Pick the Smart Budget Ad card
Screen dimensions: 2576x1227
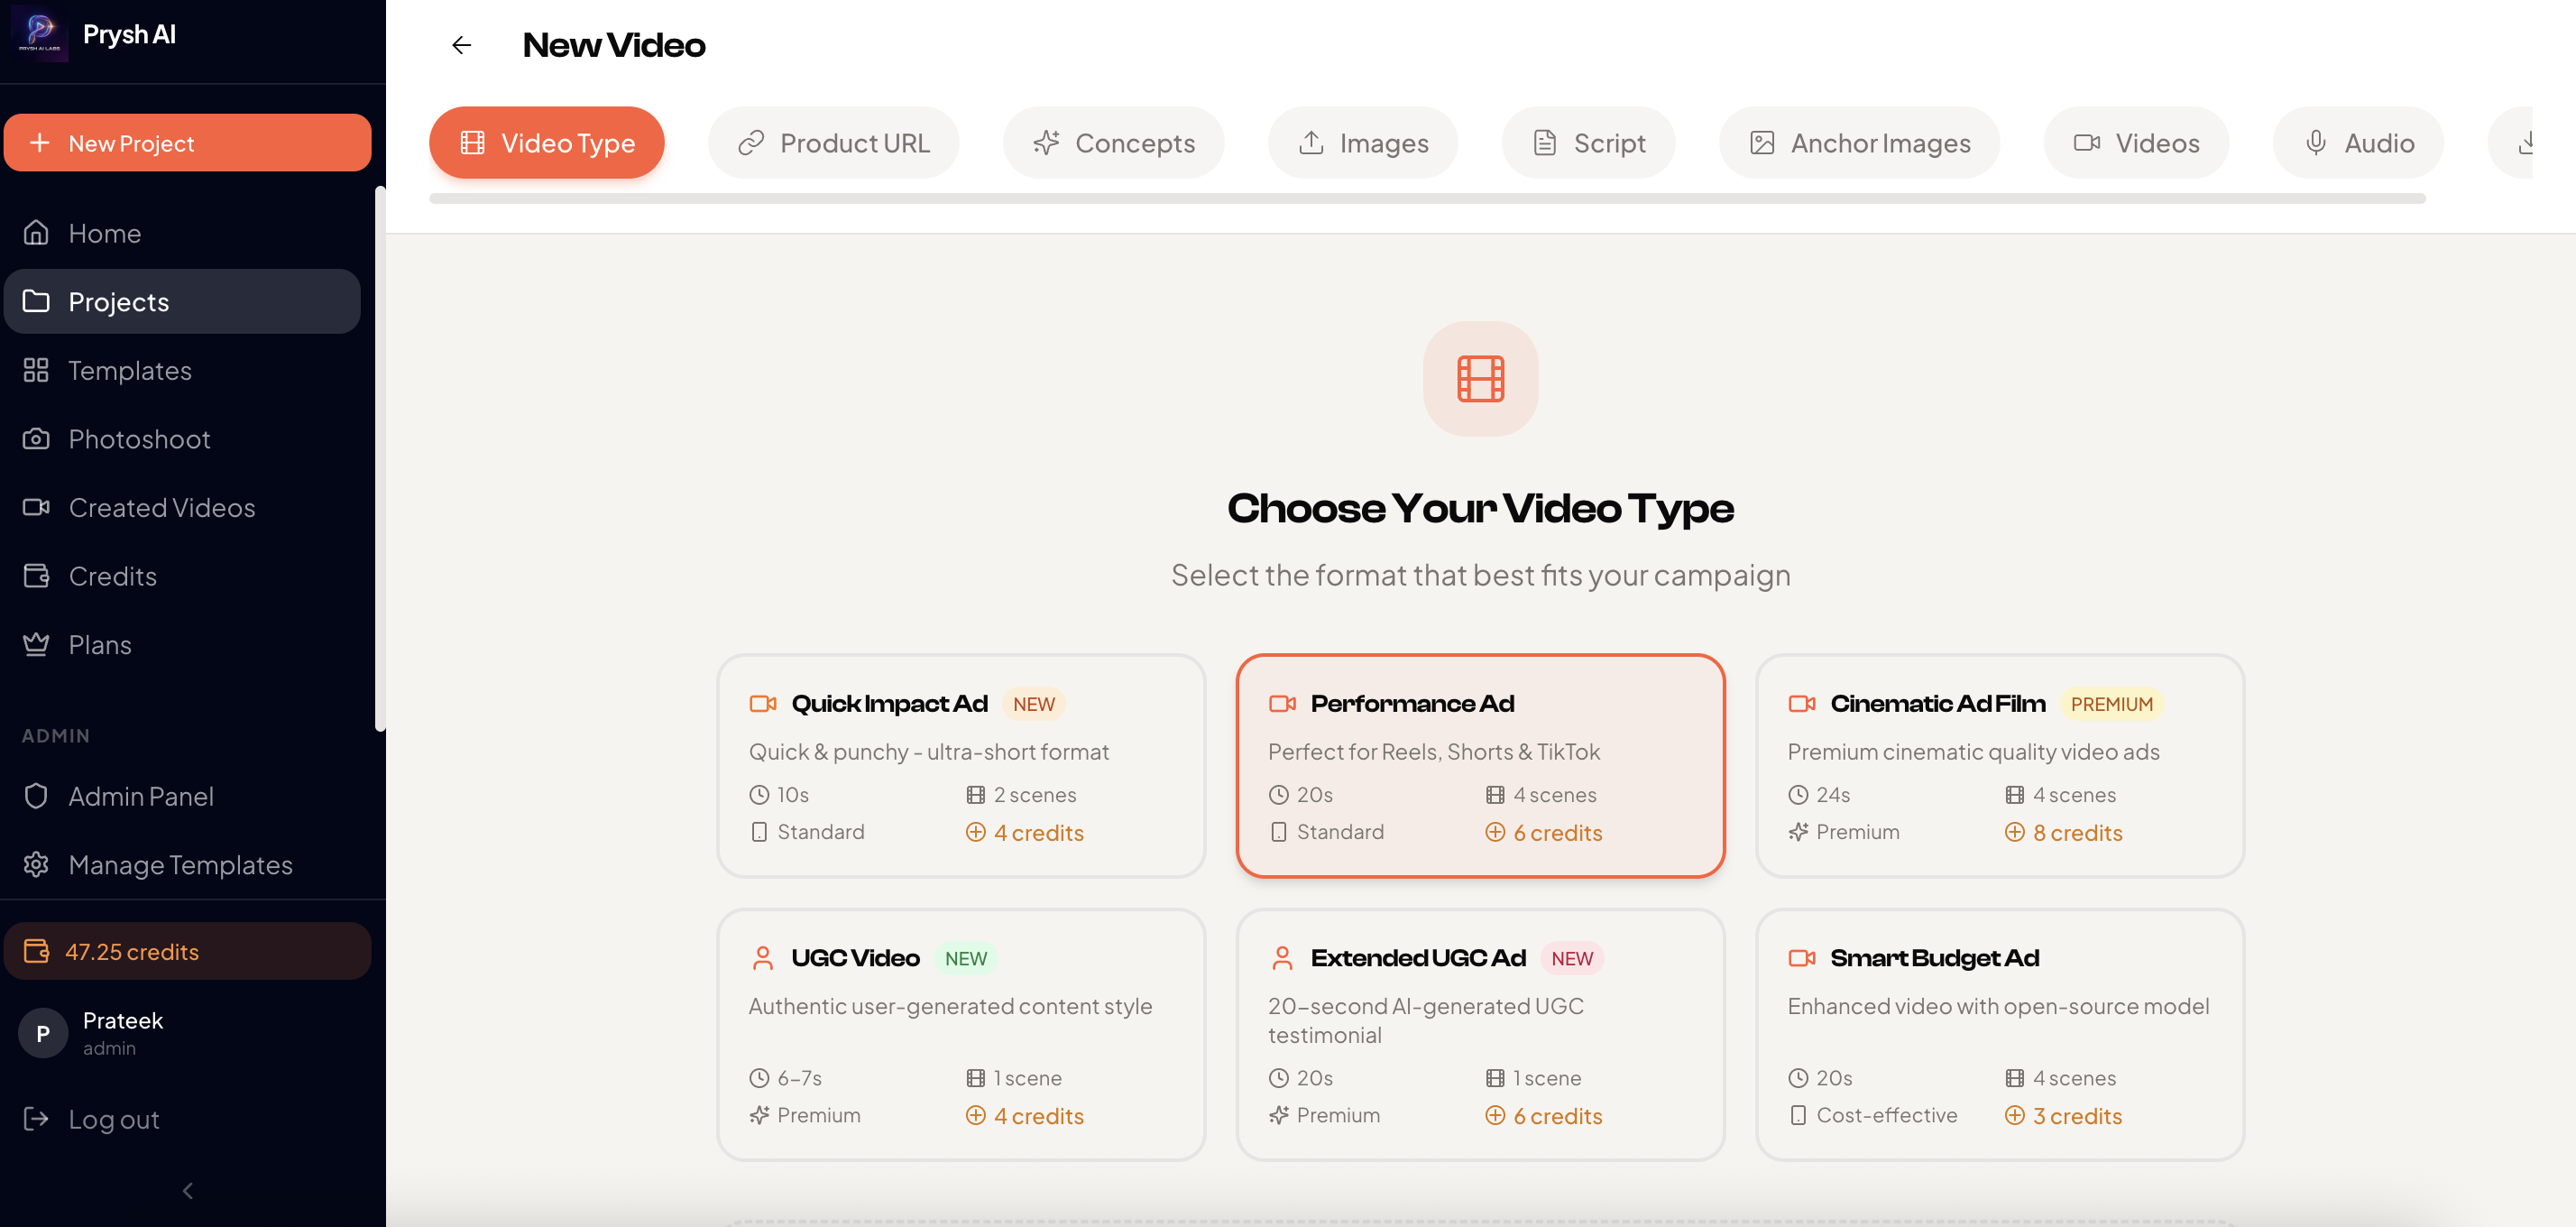coord(1999,1034)
